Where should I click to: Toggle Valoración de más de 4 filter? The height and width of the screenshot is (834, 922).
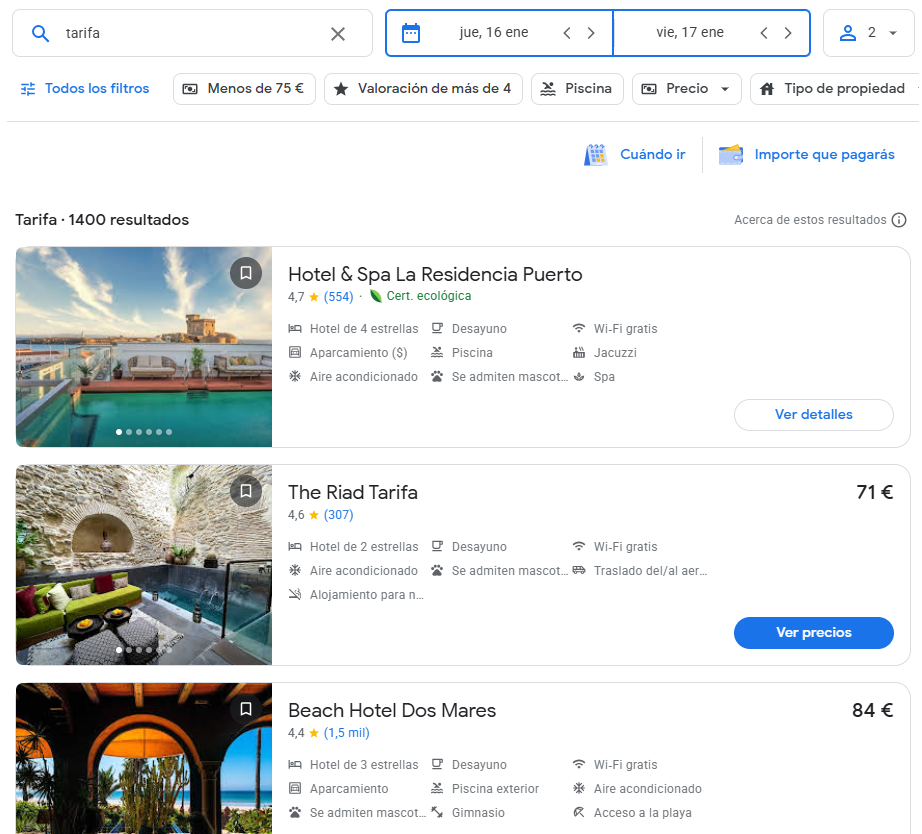point(423,89)
